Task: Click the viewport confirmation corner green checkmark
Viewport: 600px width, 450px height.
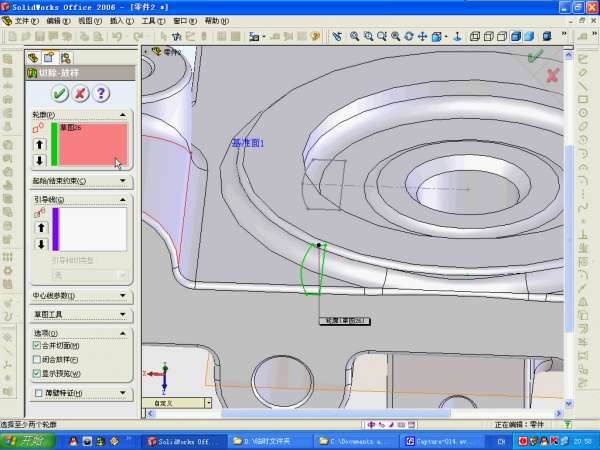Action: [536, 56]
